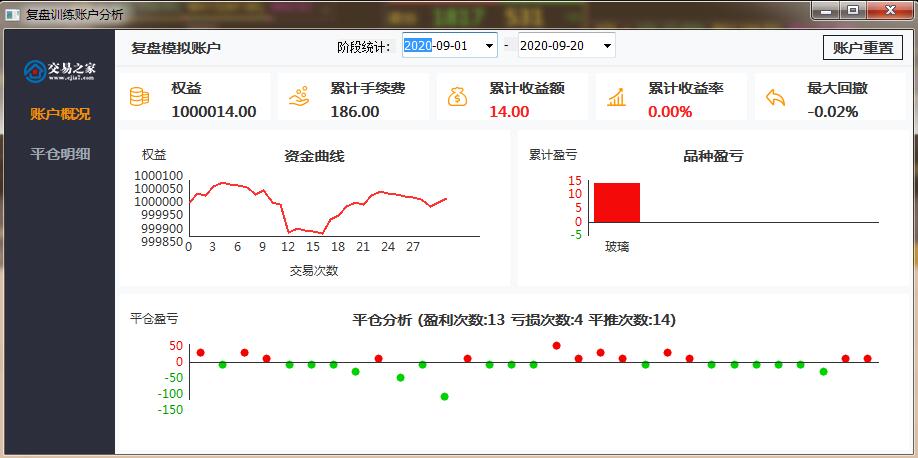Click inside the end date 2020-09-20 field
Screen dimensions: 918x458
(555, 46)
